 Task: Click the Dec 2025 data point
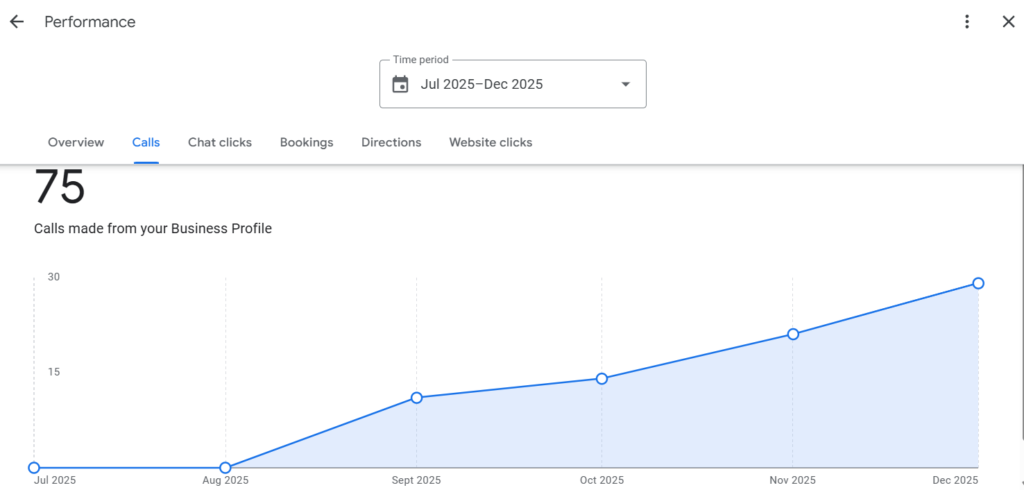pos(978,283)
